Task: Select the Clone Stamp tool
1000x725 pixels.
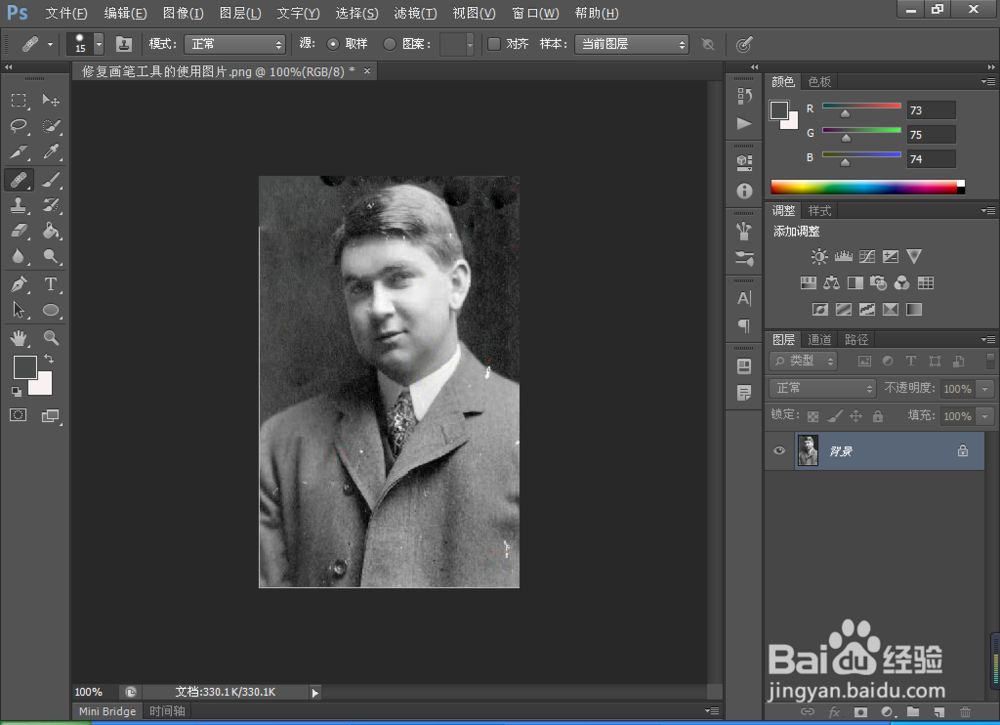Action: 19,205
